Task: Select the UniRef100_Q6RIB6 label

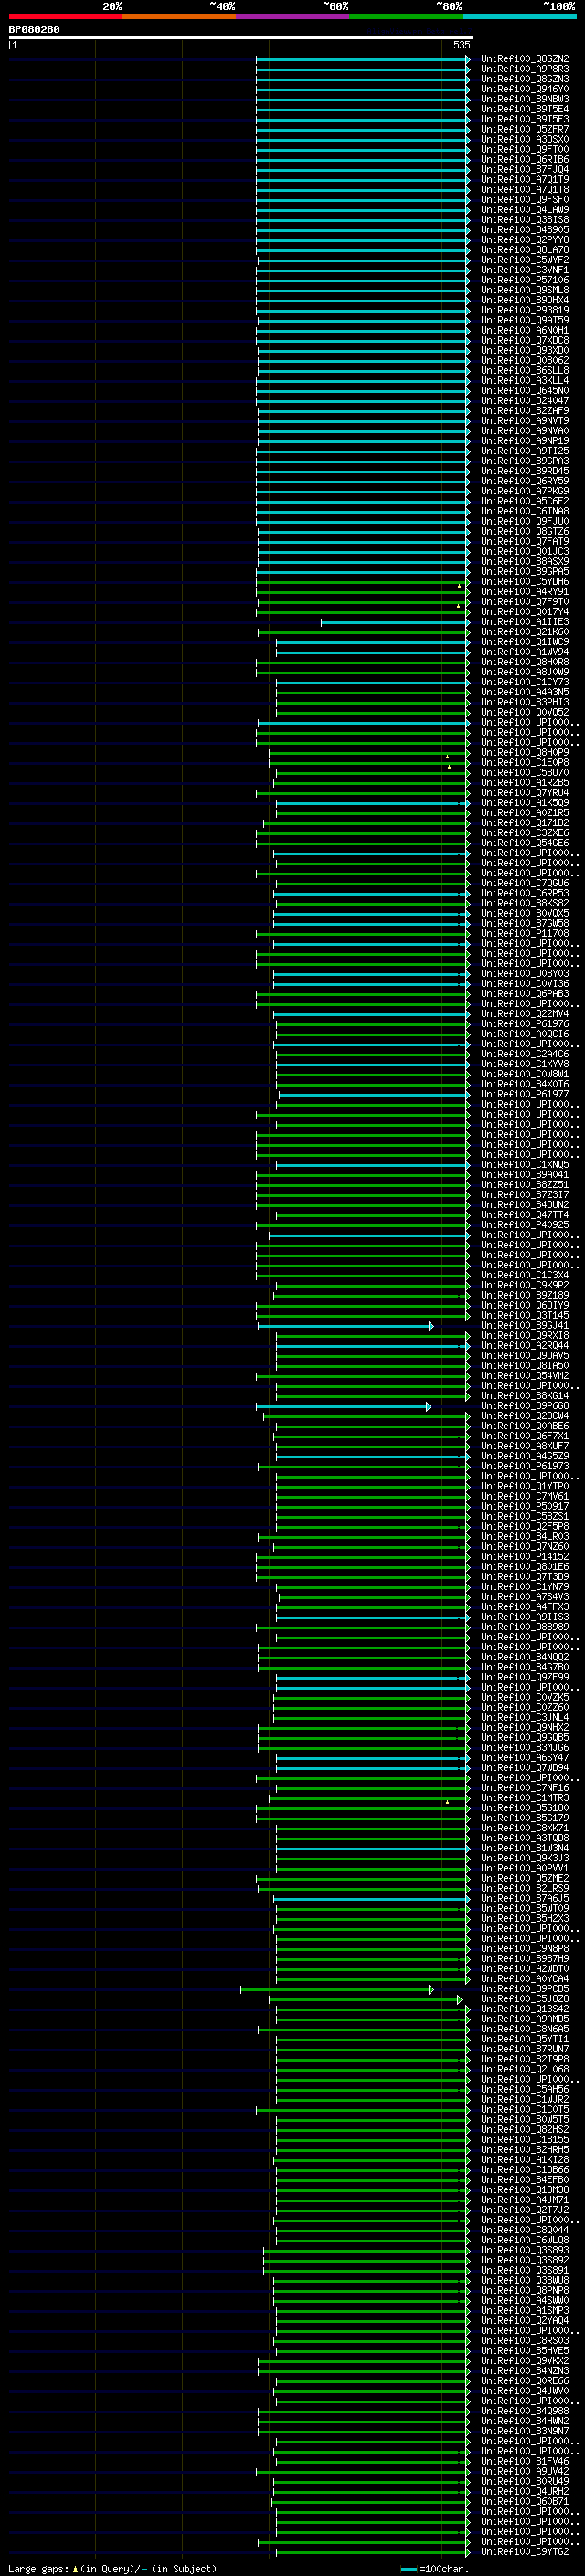Action: (x=525, y=159)
